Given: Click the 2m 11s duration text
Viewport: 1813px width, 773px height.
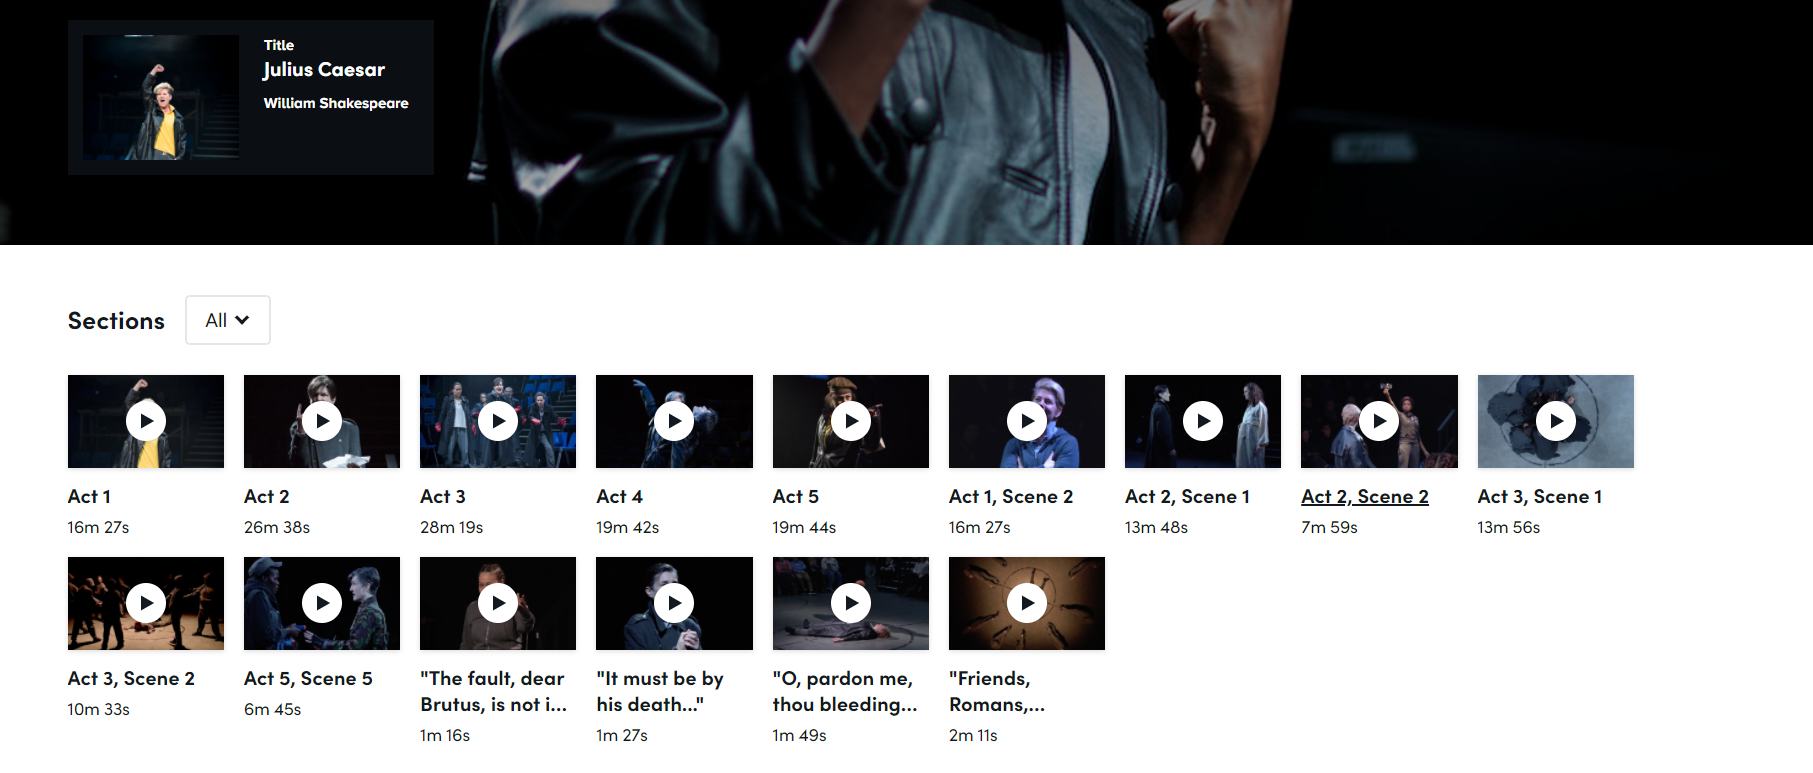Looking at the screenshot, I should pos(973,735).
